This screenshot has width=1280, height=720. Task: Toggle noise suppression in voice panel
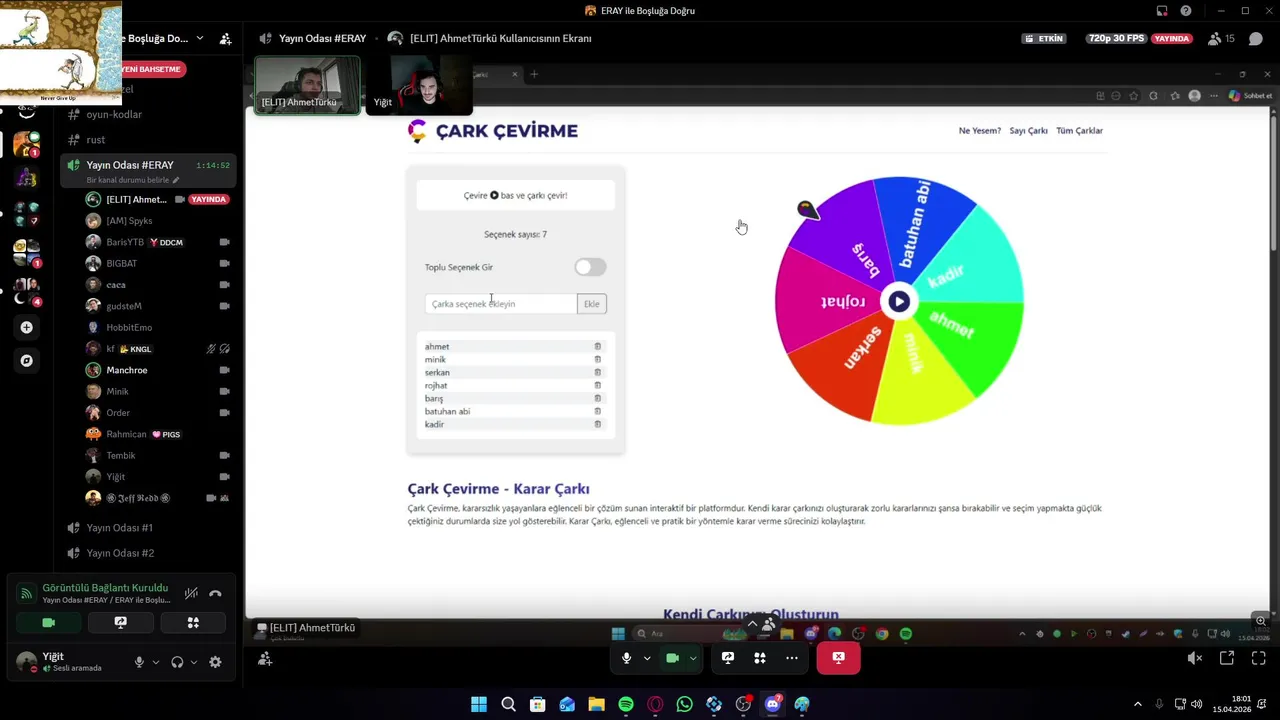[x=191, y=593]
